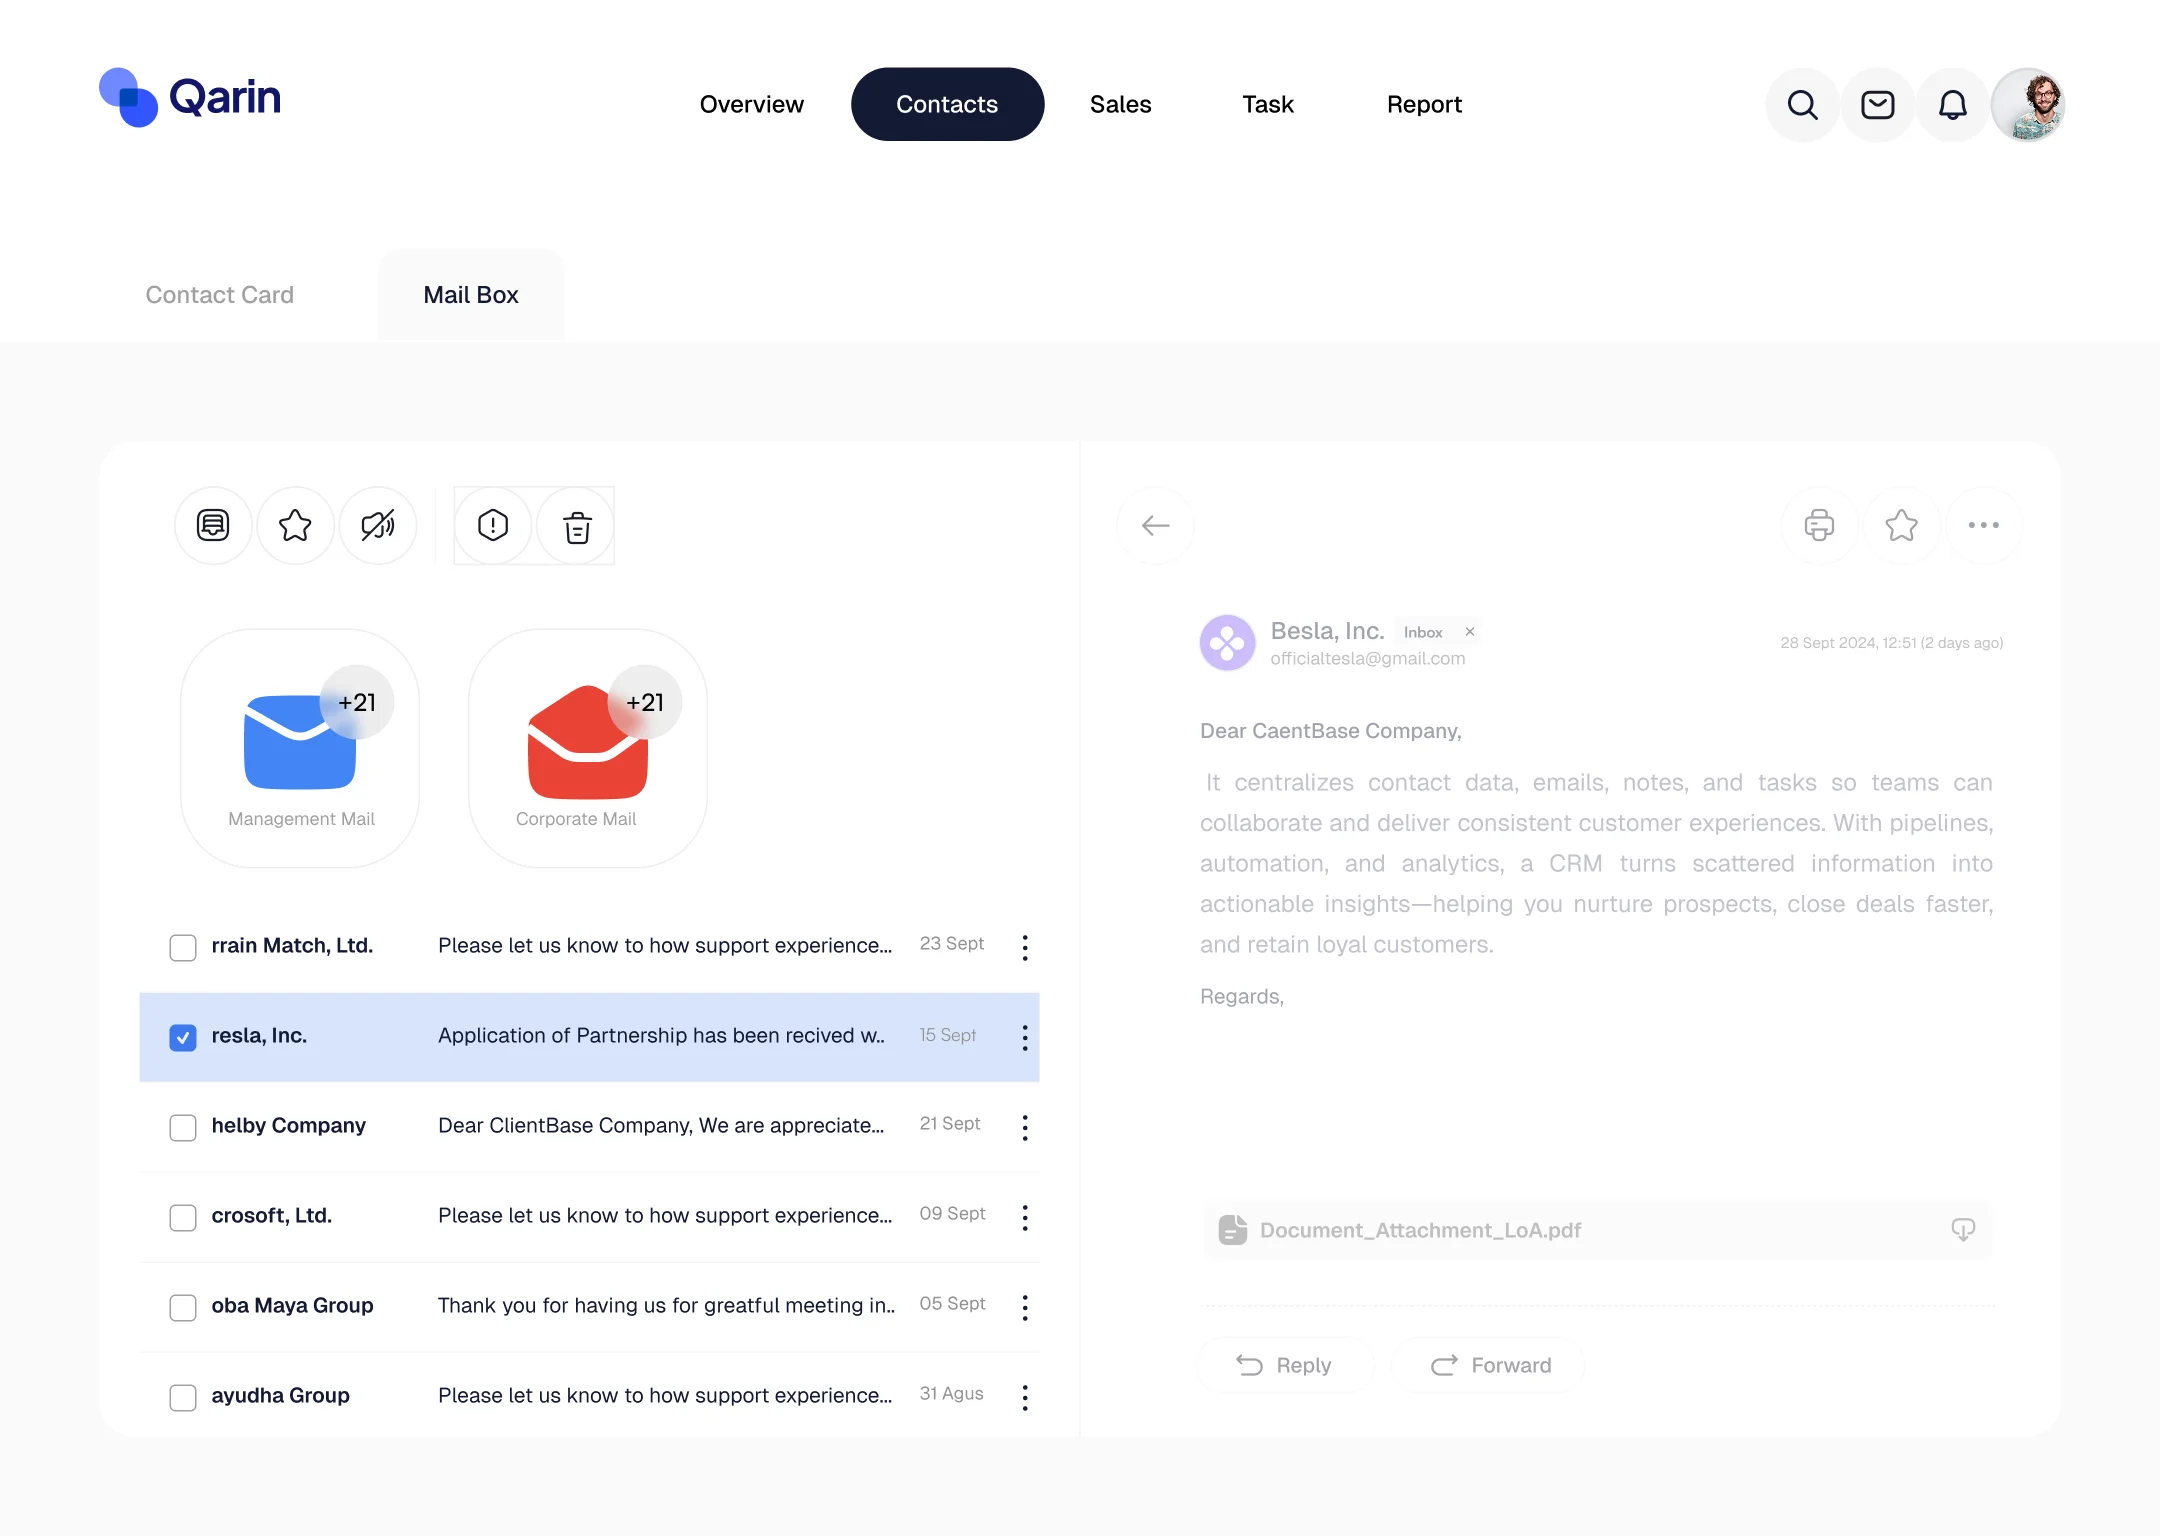Image resolution: width=2160 pixels, height=1536 pixels.
Task: Open the Corporate Mail folder card
Action: pyautogui.click(x=587, y=748)
